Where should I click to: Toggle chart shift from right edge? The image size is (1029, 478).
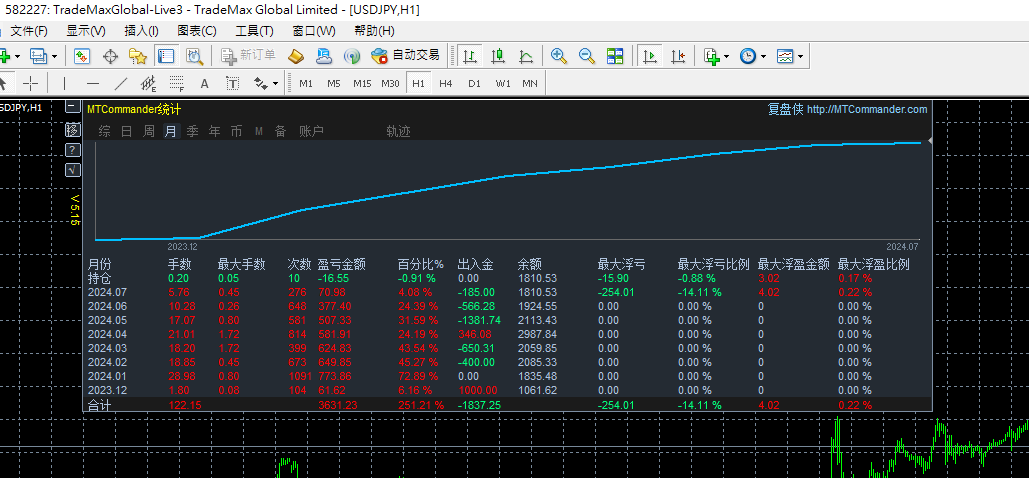tap(678, 56)
